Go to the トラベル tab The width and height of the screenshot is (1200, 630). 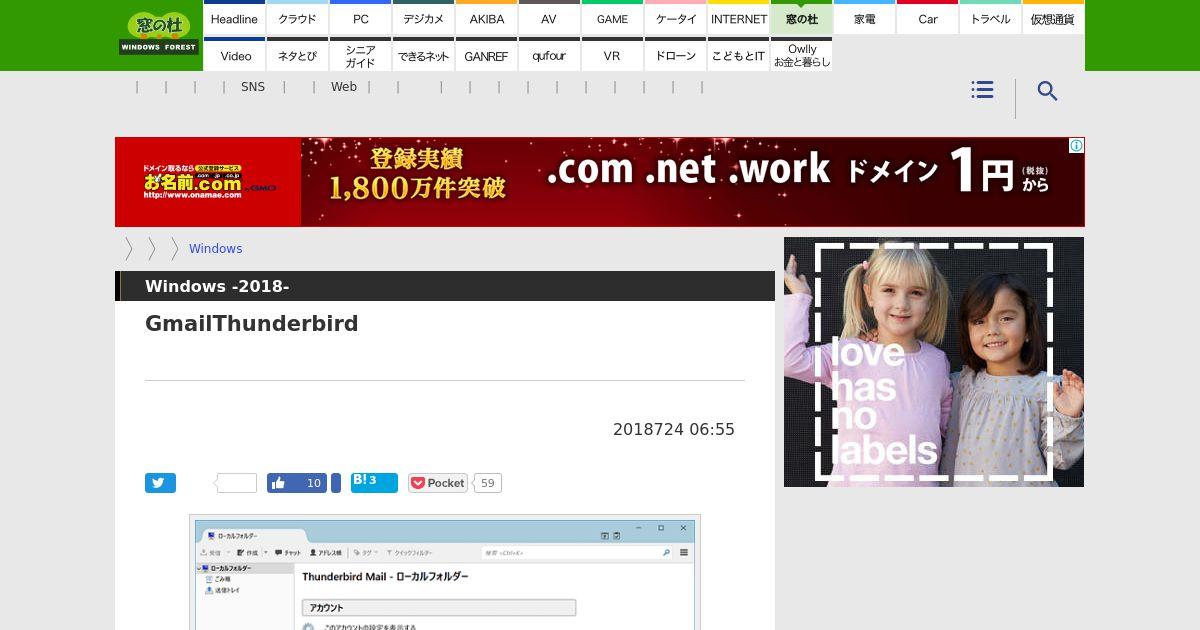(x=990, y=18)
